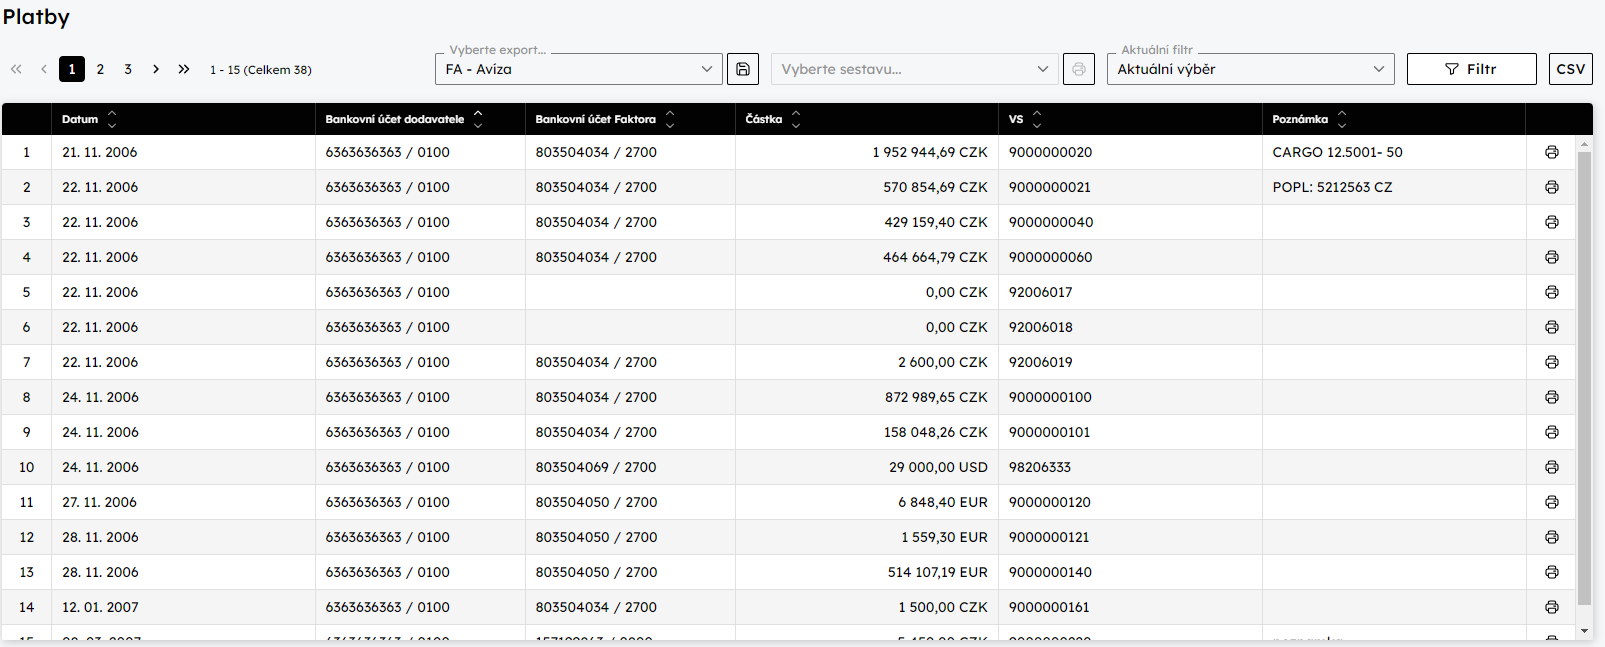Sort table by Částka column
1605x647 pixels.
pos(796,119)
